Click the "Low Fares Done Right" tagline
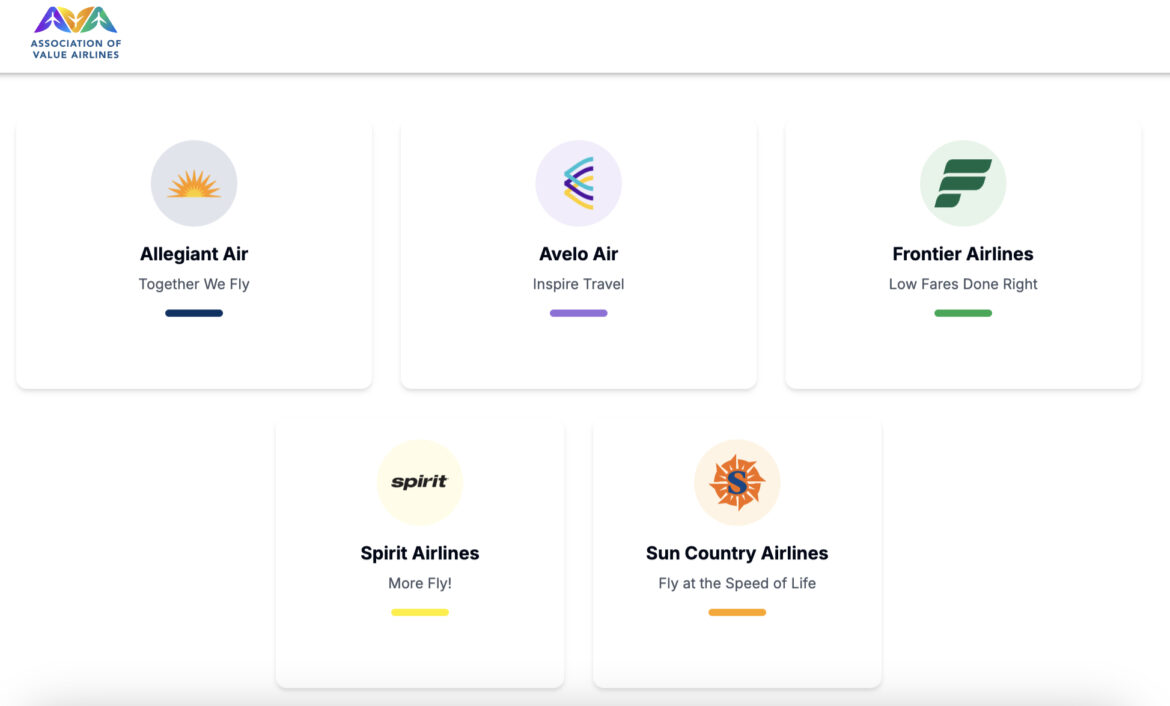 point(963,284)
